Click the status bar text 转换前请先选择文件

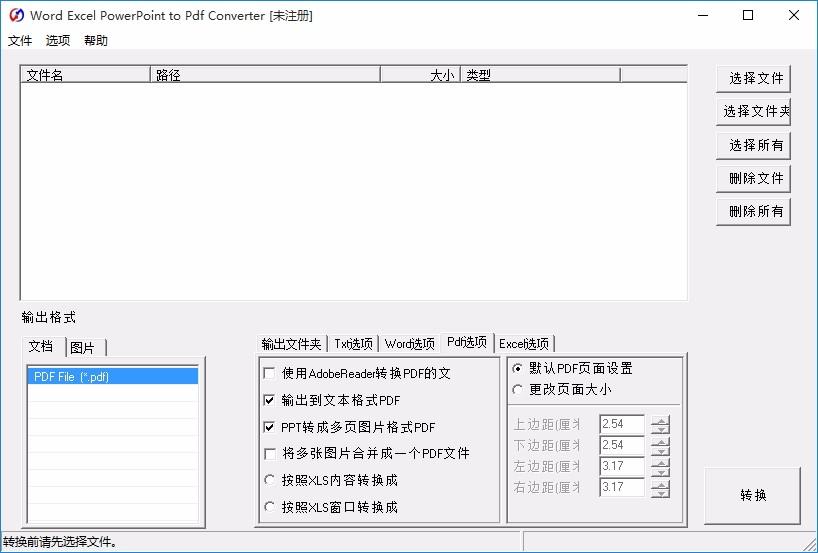pos(59,542)
